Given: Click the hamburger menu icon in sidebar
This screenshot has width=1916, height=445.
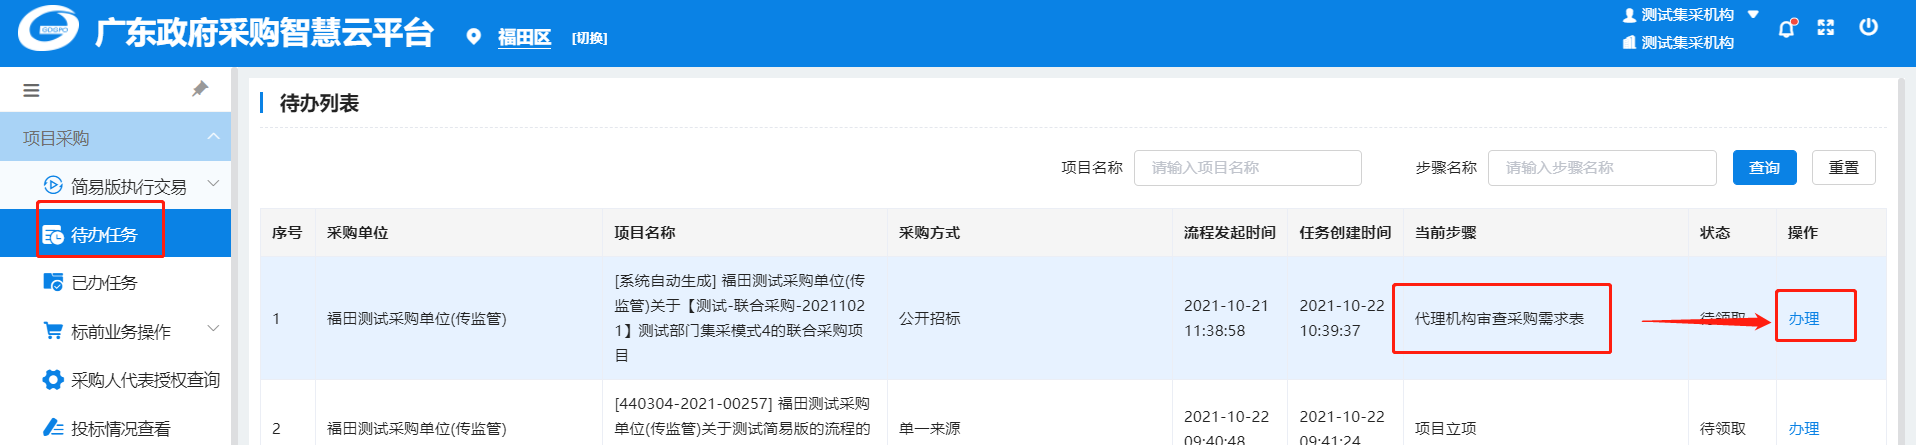Looking at the screenshot, I should [31, 90].
